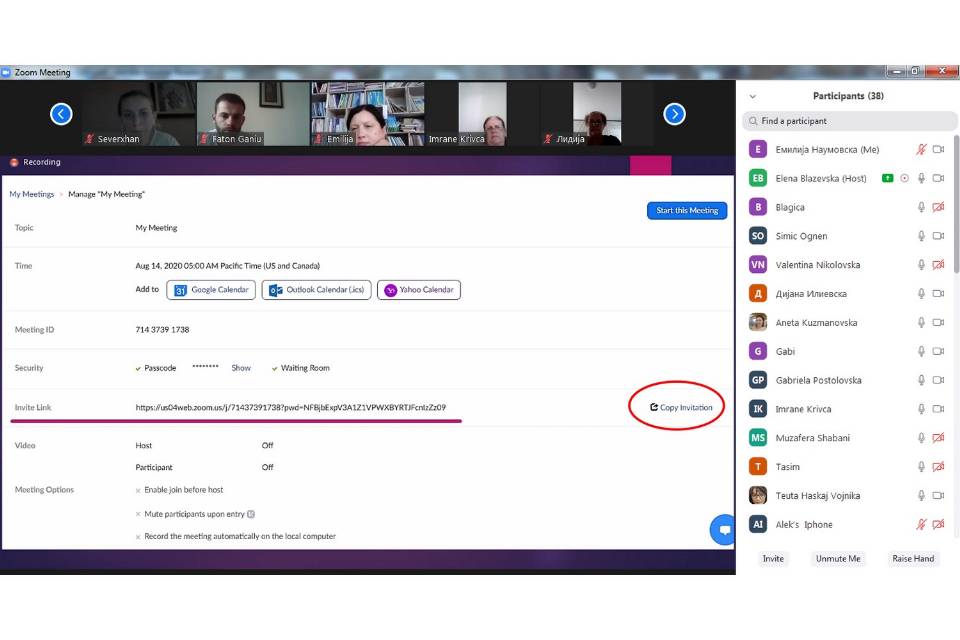Select participant Valentina Nikolovska

[x=847, y=265]
